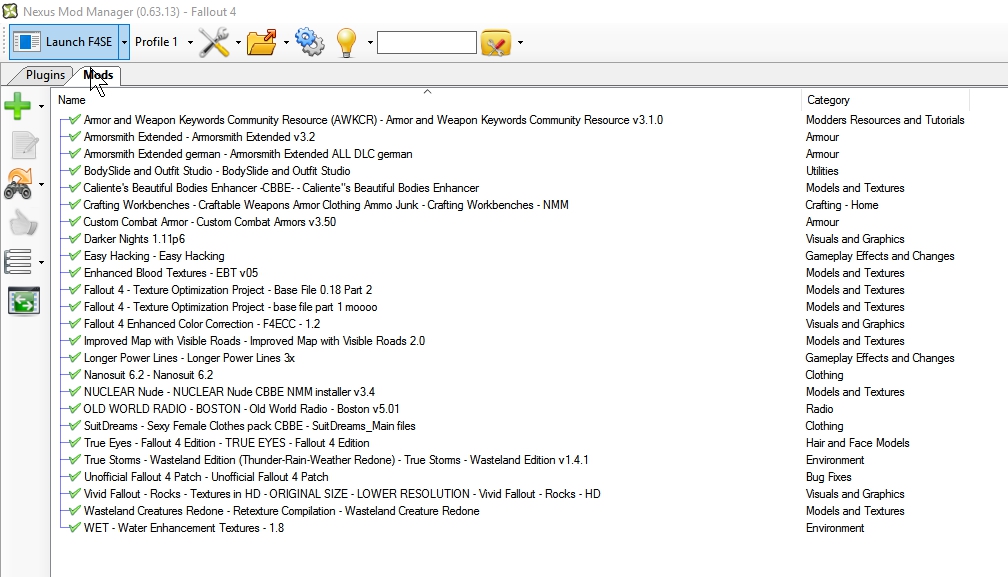Viewport: 1008px width, 577px height.
Task: Click the Launch F4SE button
Action: 64,42
